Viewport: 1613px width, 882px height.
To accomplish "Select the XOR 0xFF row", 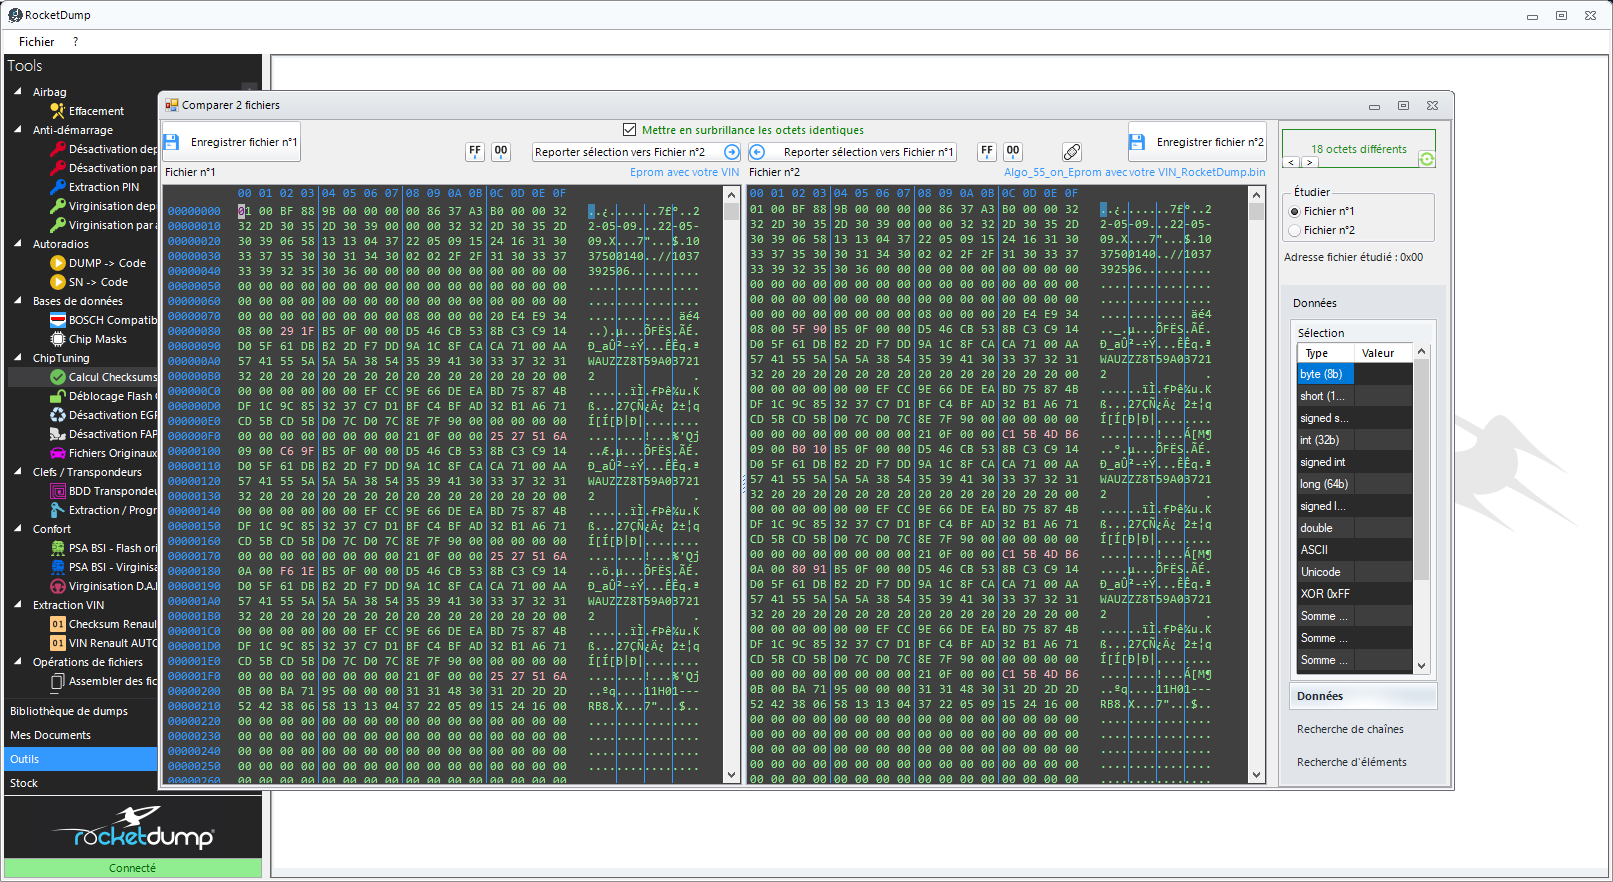I will pyautogui.click(x=1355, y=594).
